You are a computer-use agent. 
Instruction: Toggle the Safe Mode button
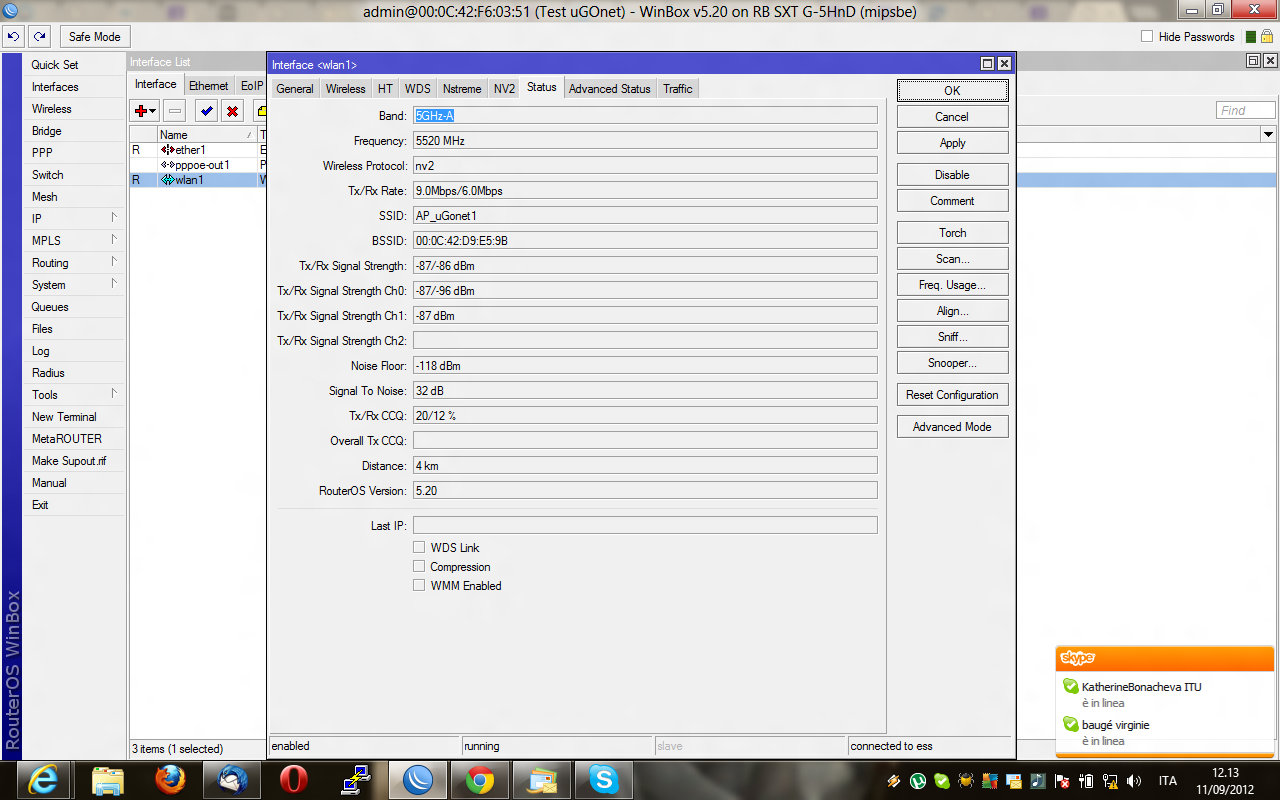[94, 37]
